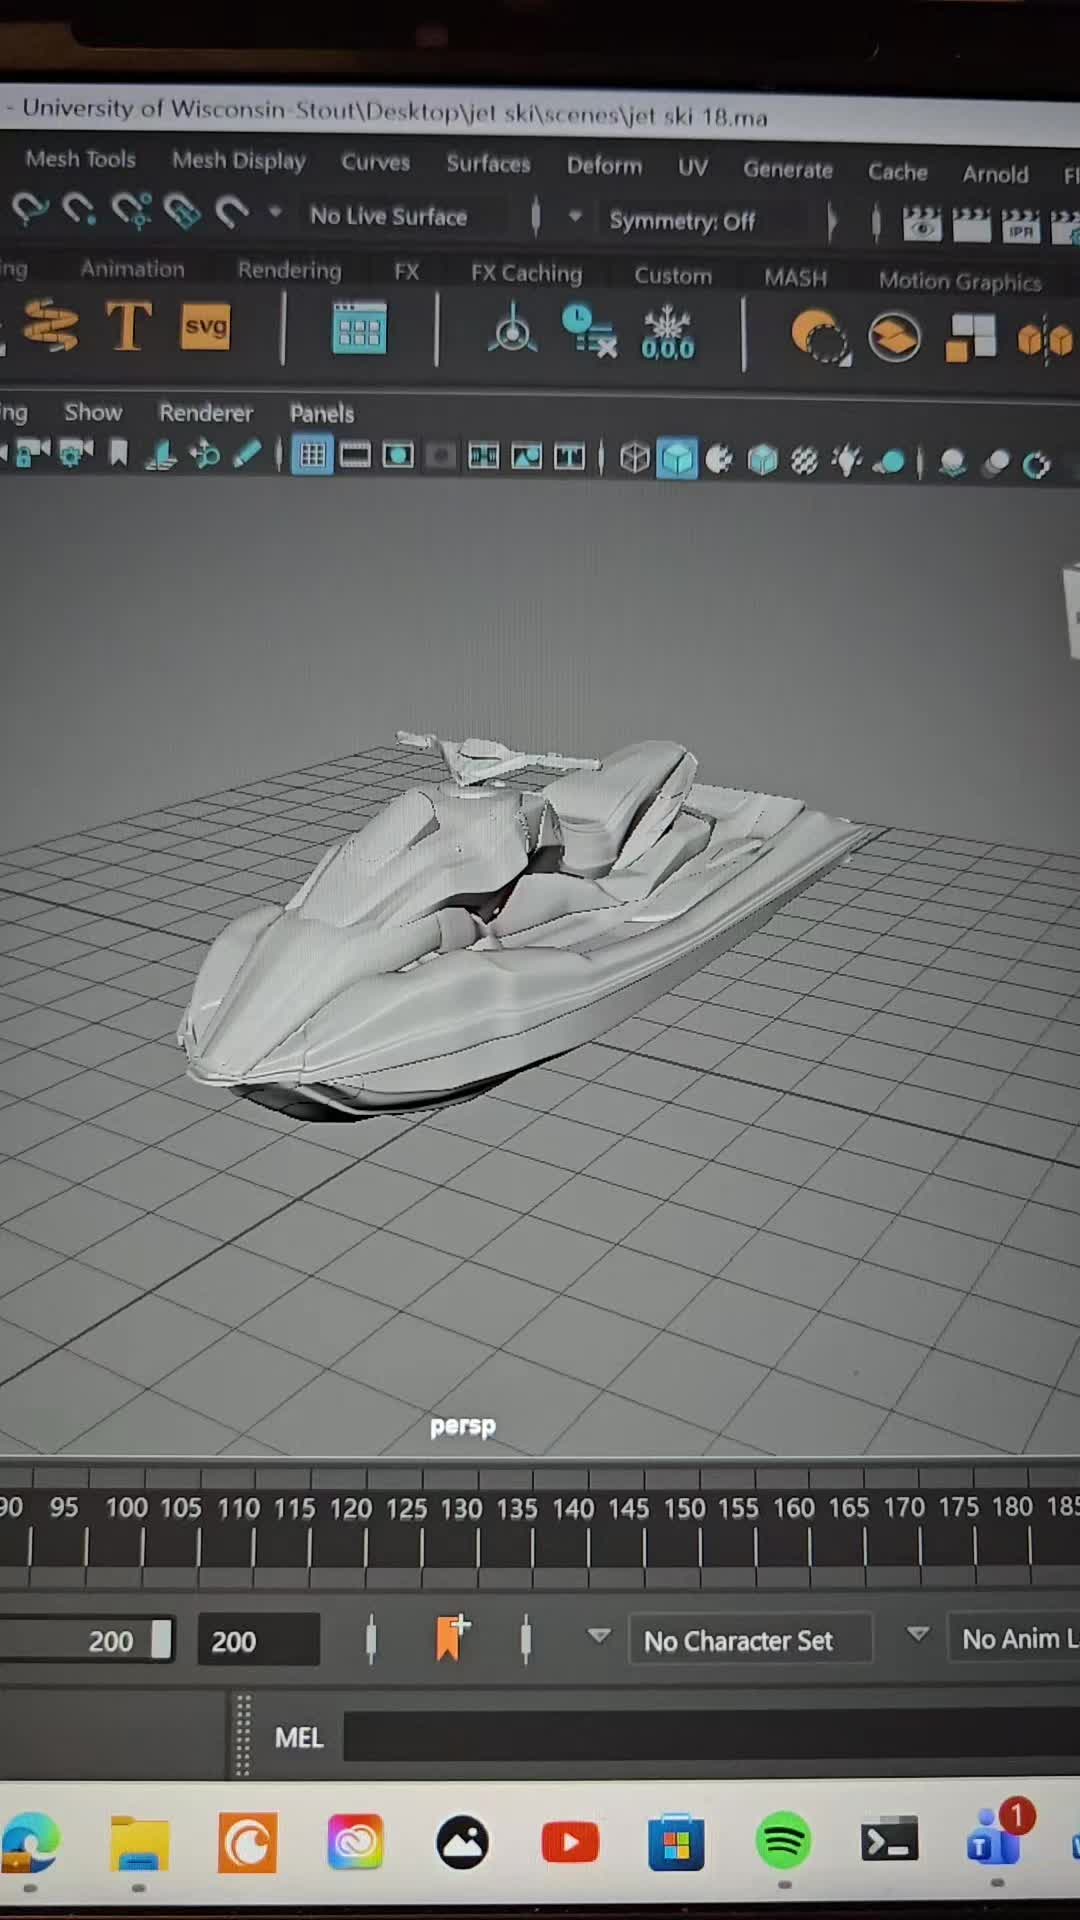Open Spotify from the taskbar
The height and width of the screenshot is (1920, 1080).
tap(783, 1840)
